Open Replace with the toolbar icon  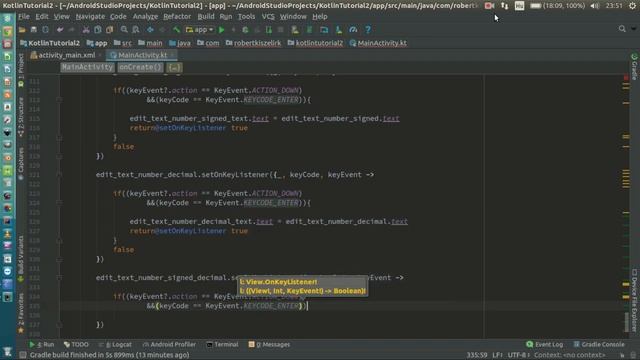pos(136,29)
